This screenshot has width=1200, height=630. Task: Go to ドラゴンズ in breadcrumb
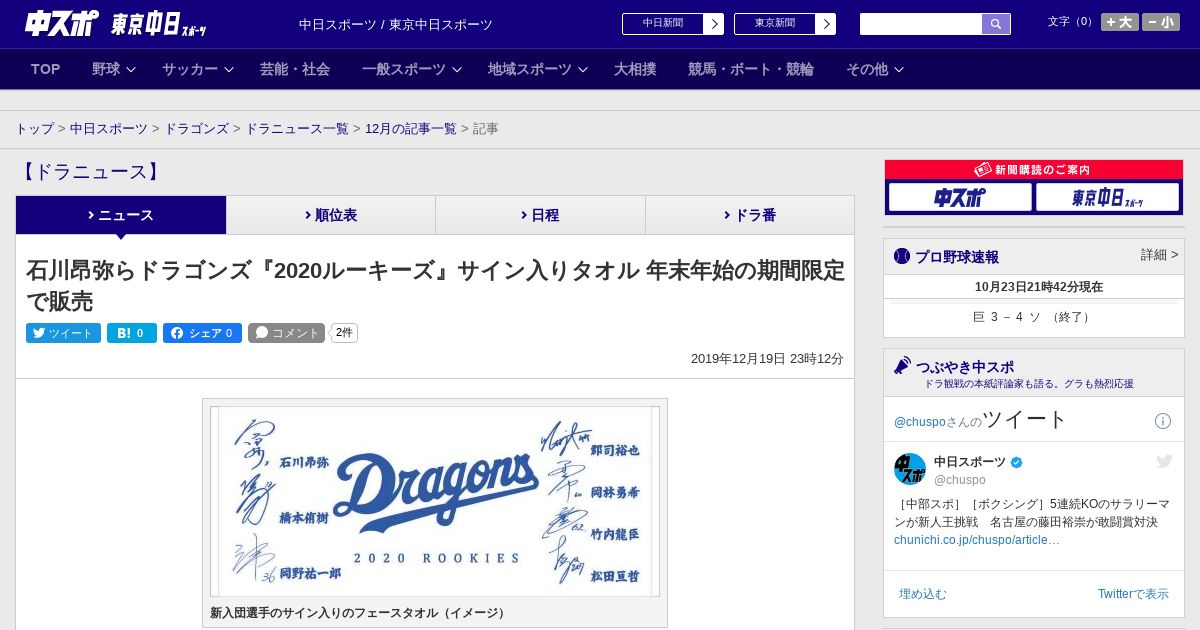[197, 129]
